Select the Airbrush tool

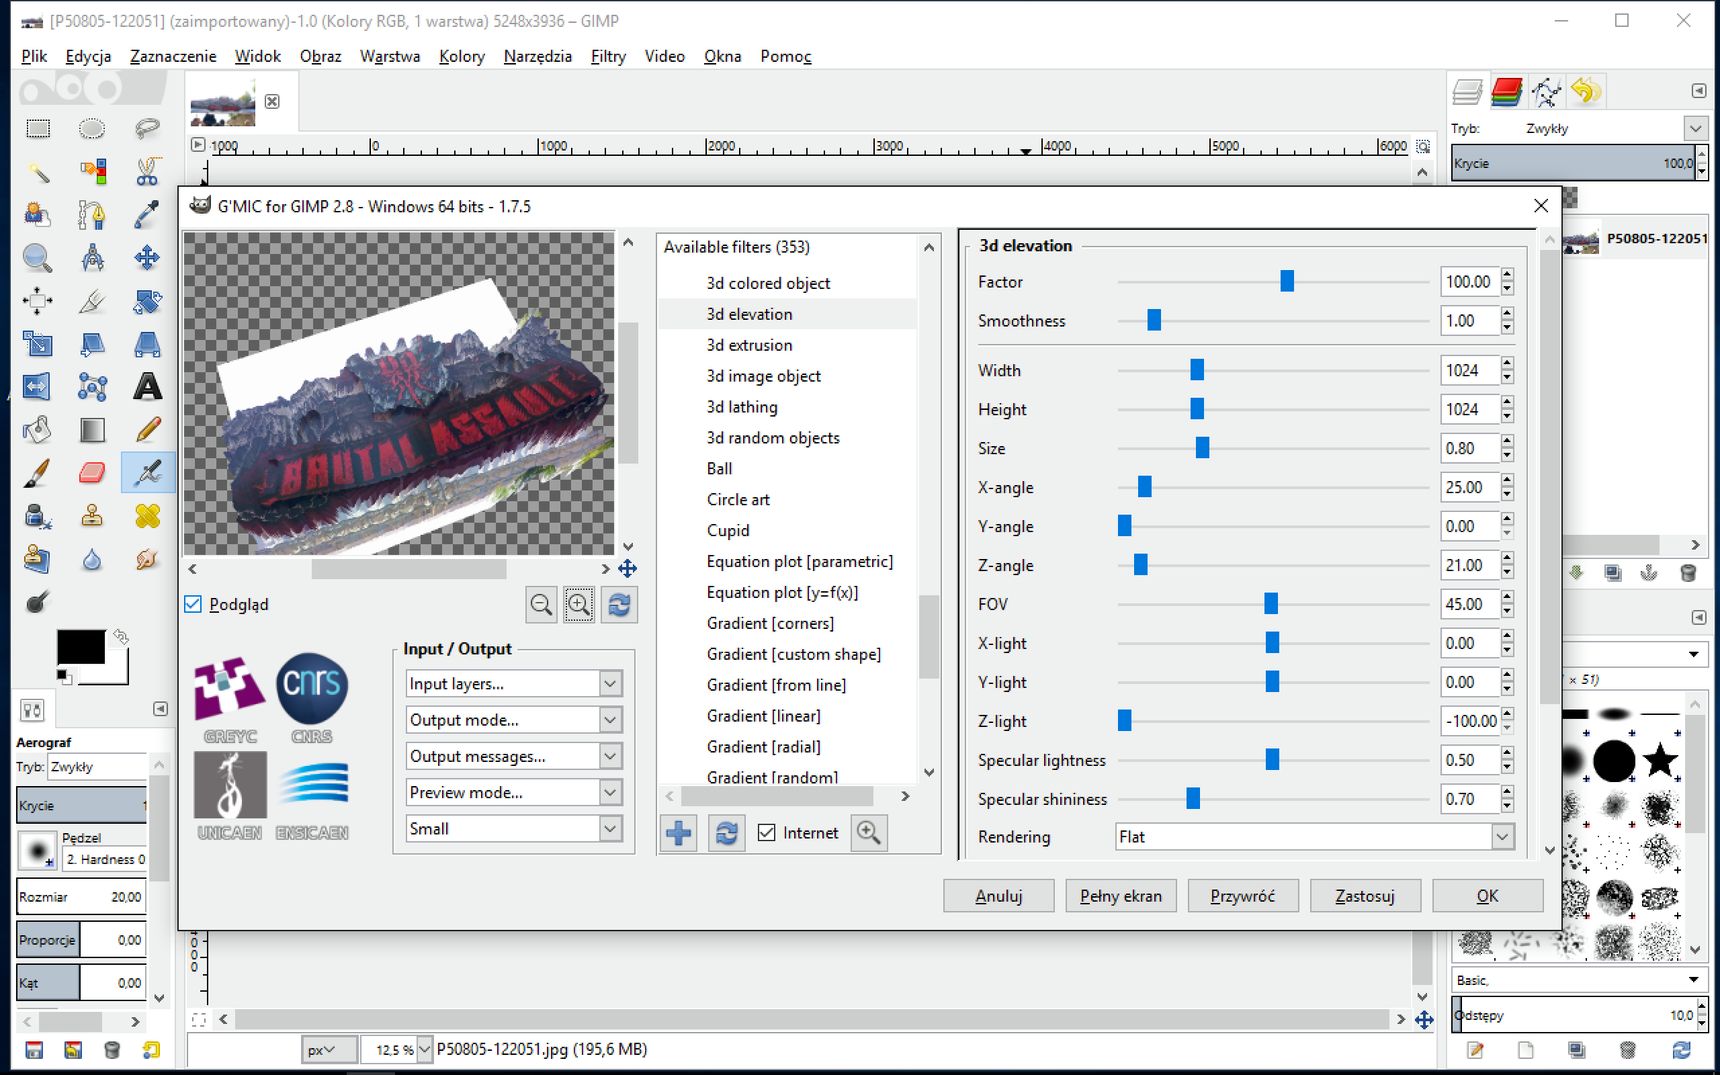click(x=147, y=472)
